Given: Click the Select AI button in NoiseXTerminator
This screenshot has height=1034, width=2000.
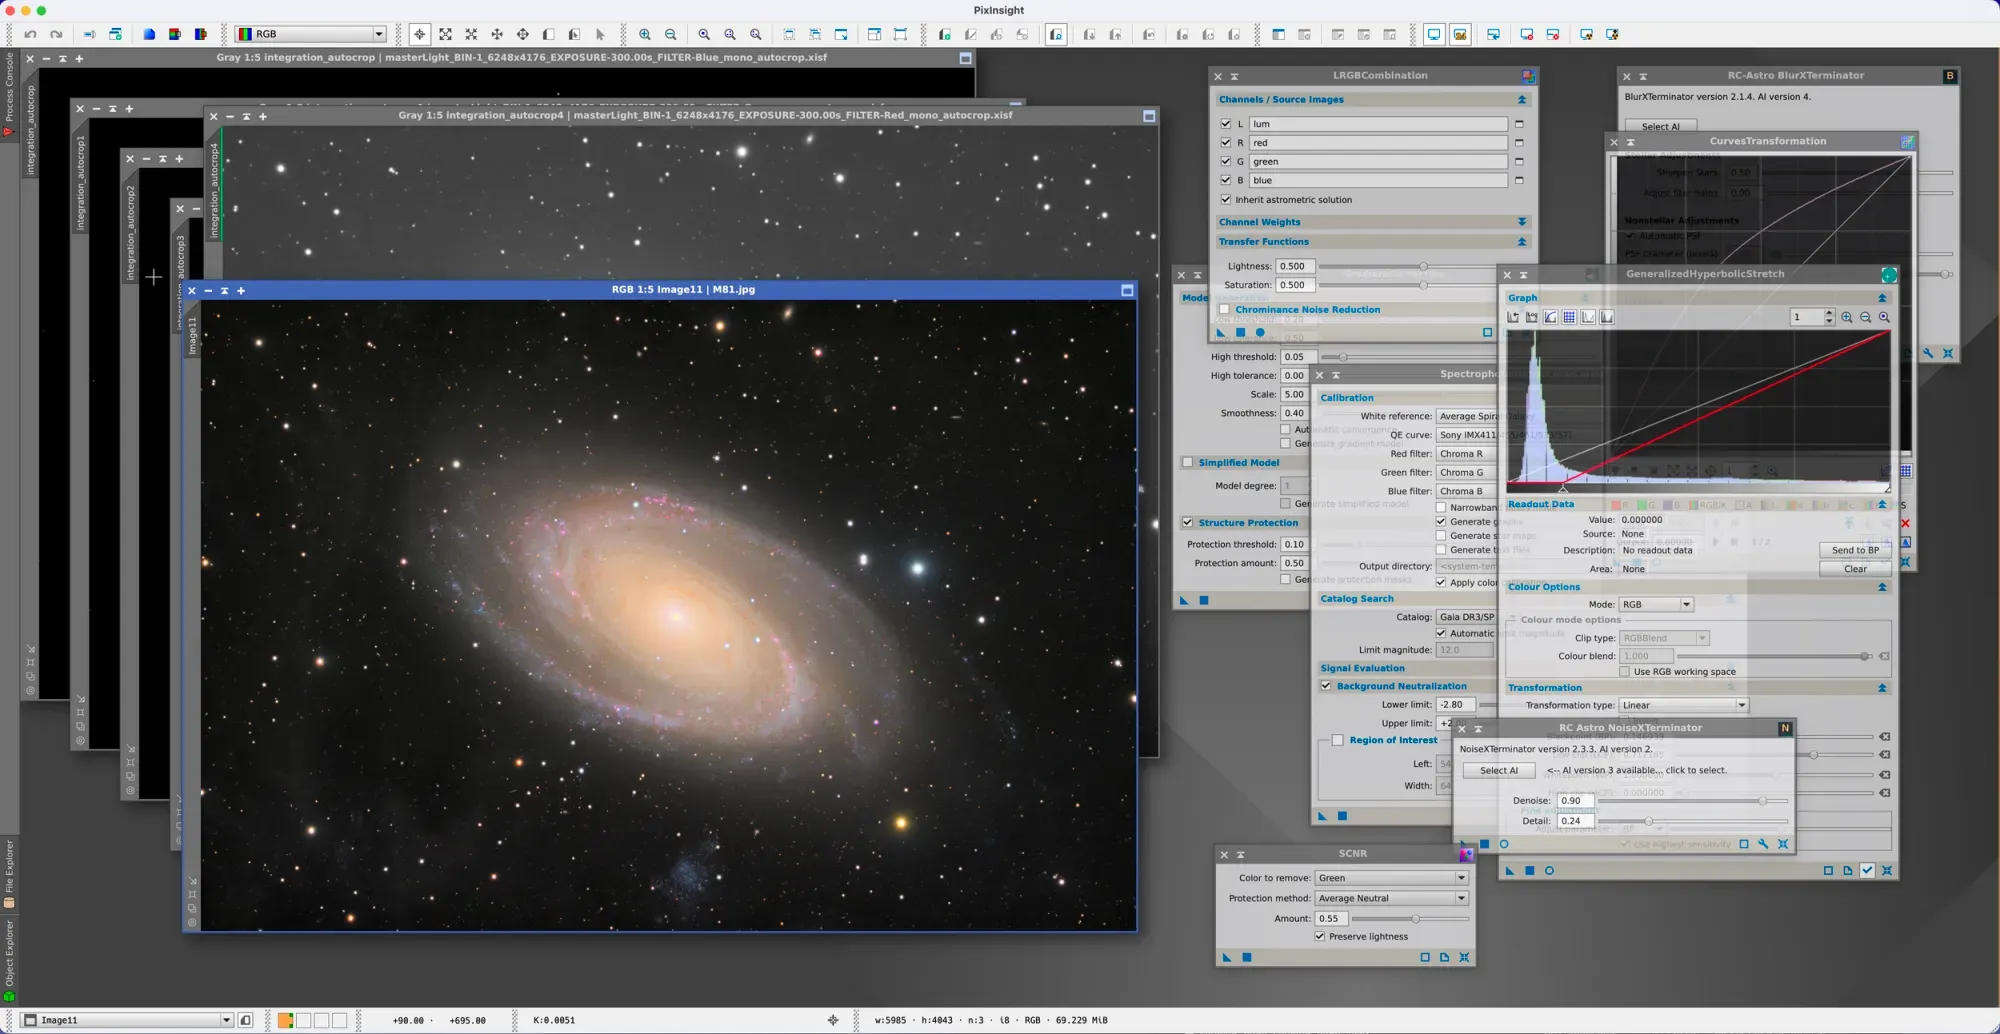Looking at the screenshot, I should pos(1498,770).
